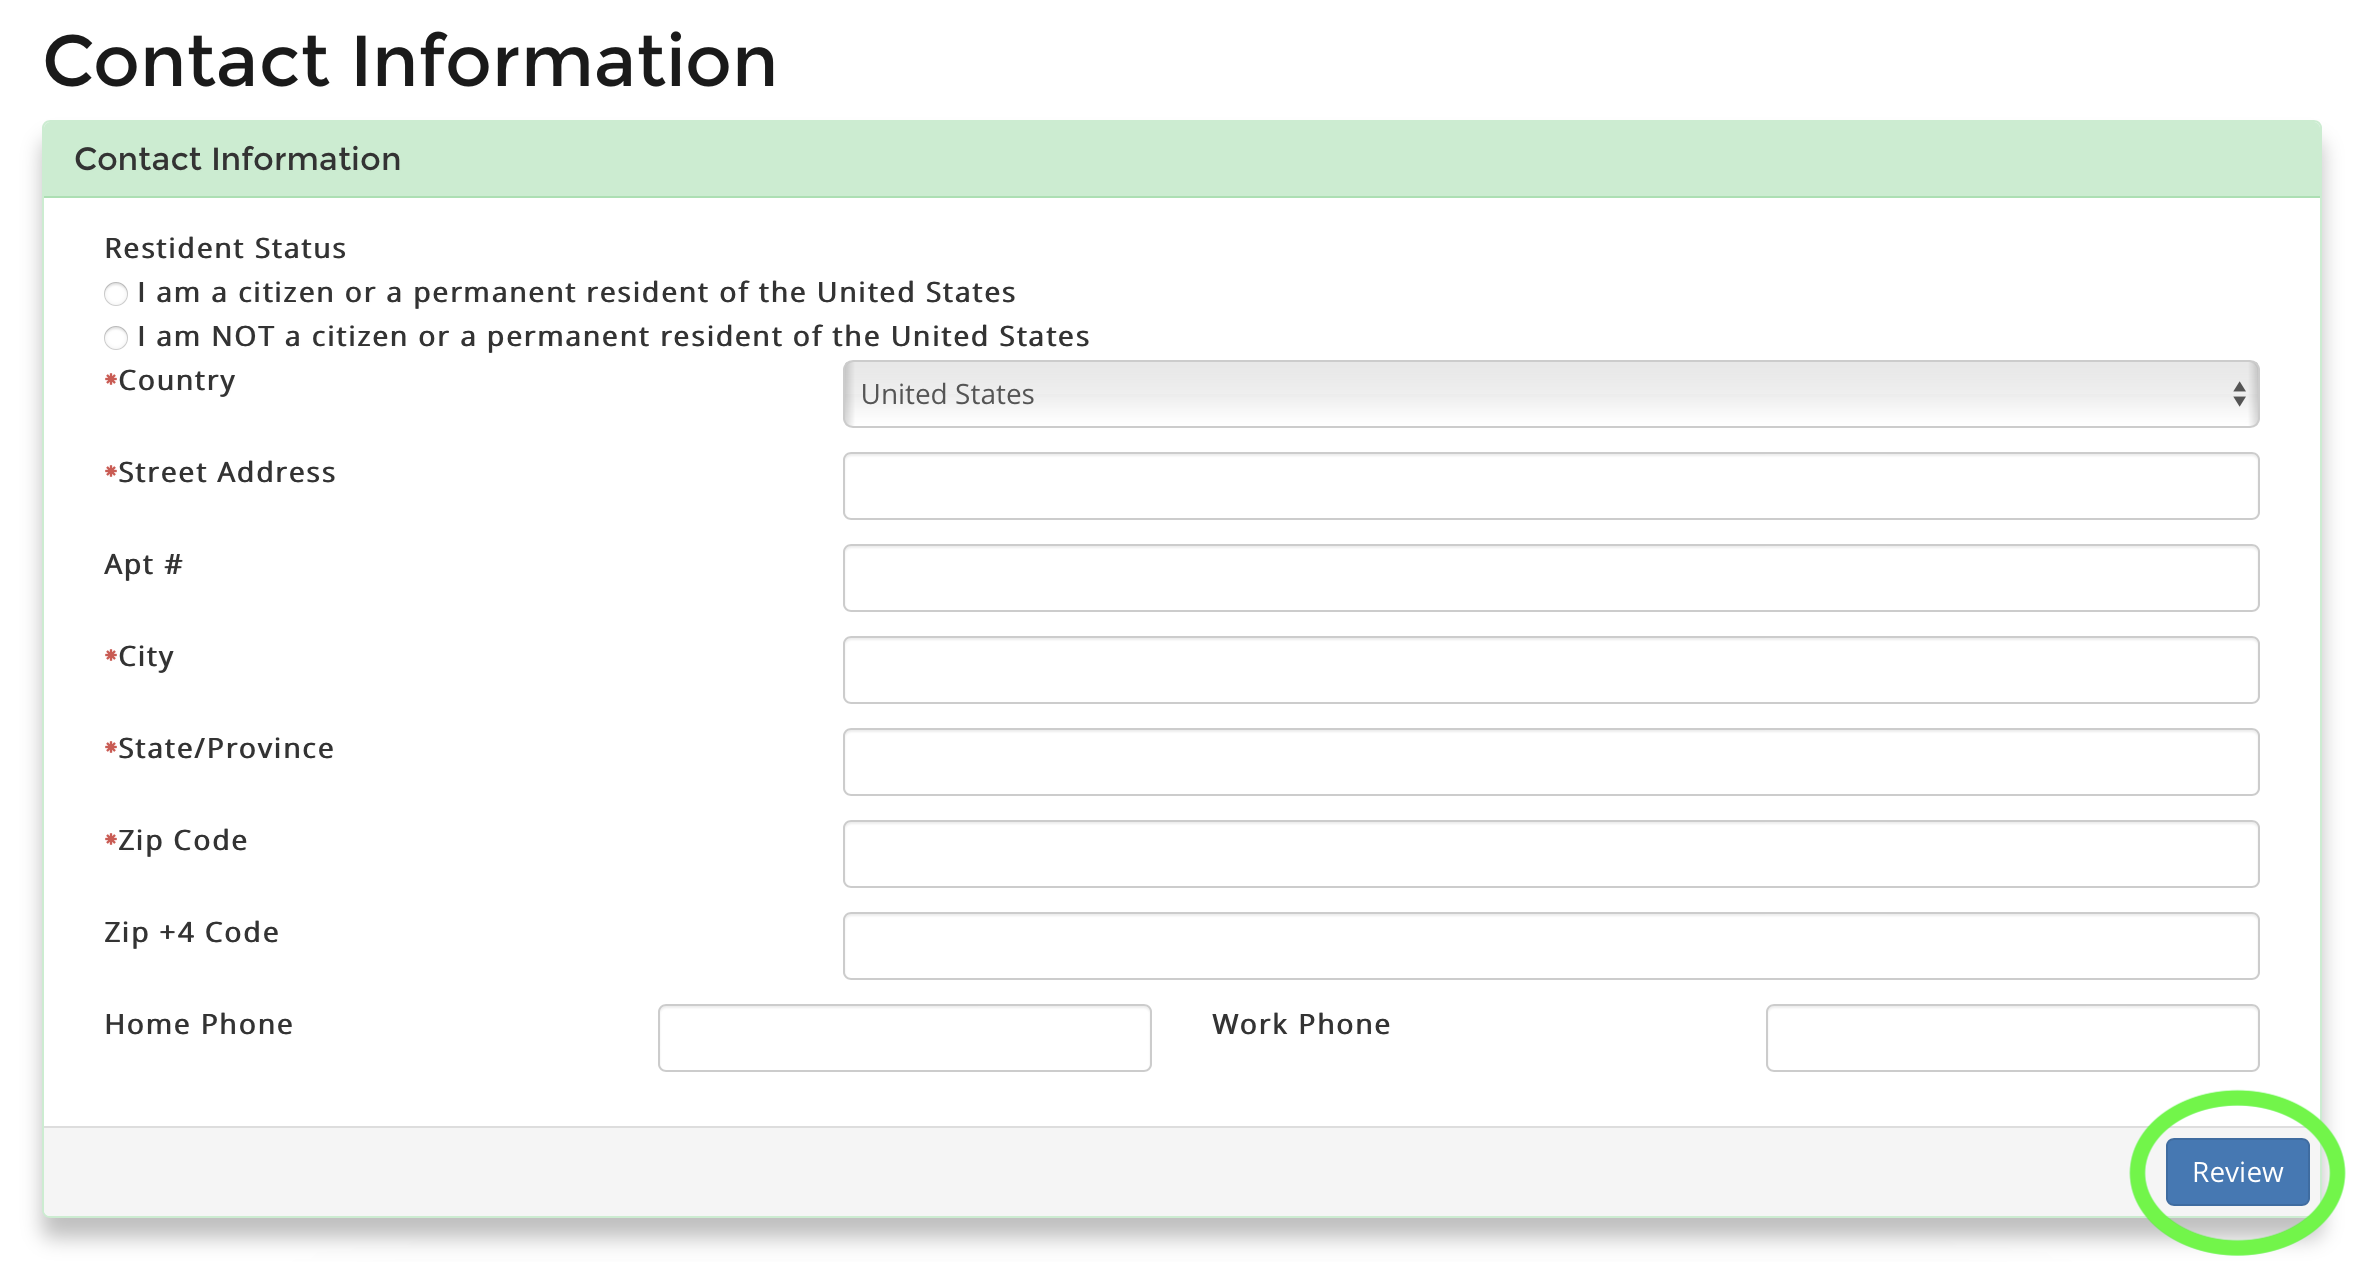Click the Country dropdown arrows
The image size is (2362, 1262).
pyautogui.click(x=2238, y=394)
